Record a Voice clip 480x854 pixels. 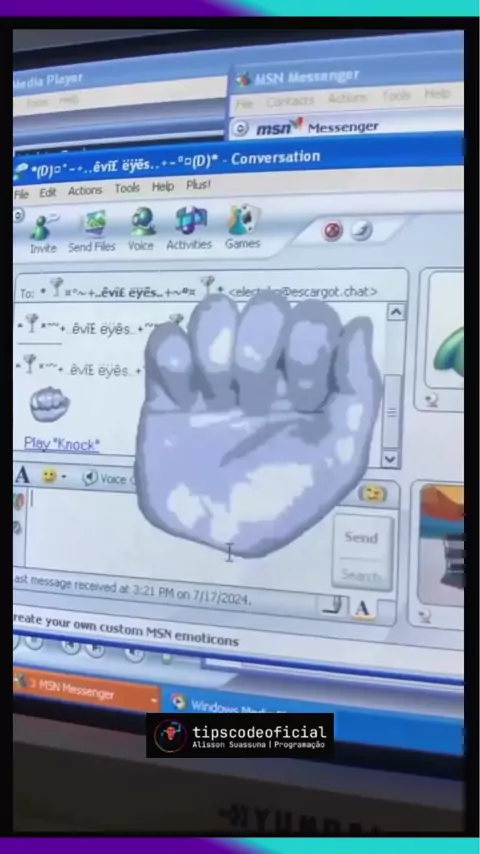tap(109, 479)
